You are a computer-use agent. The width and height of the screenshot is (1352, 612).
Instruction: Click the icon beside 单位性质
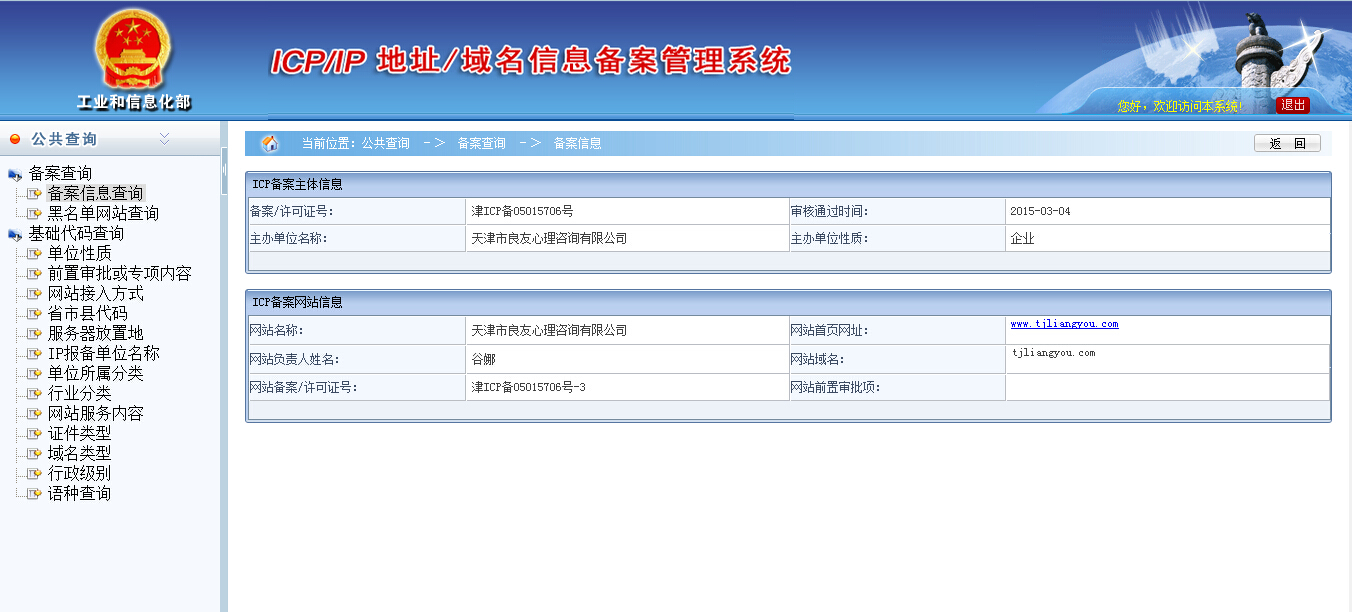pos(35,254)
